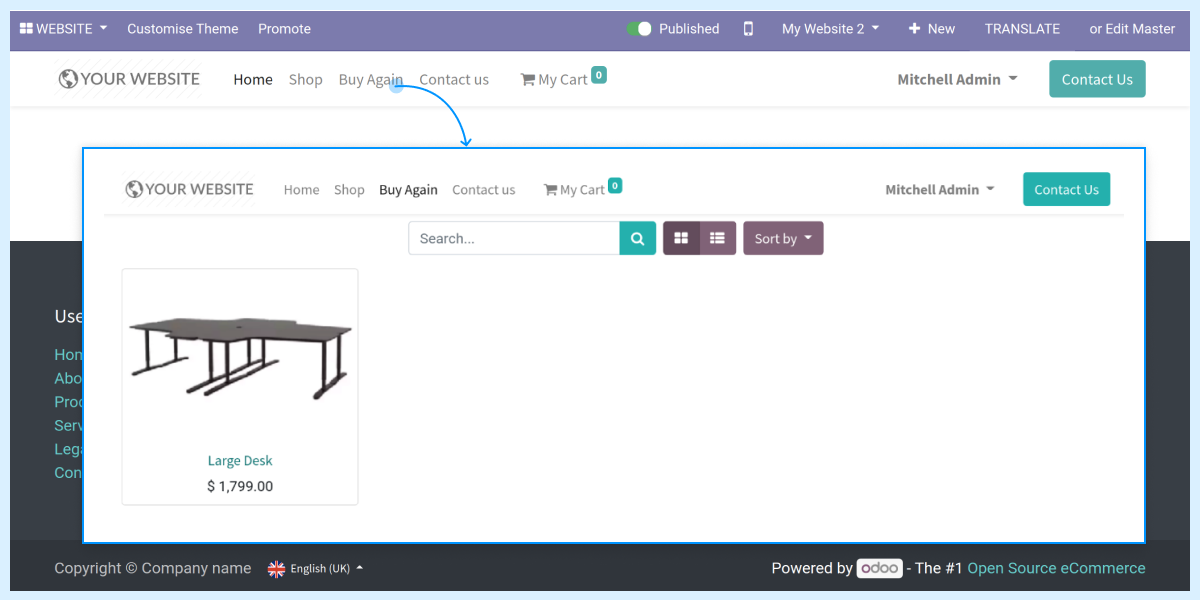Click inside the product Search field

pyautogui.click(x=510, y=238)
